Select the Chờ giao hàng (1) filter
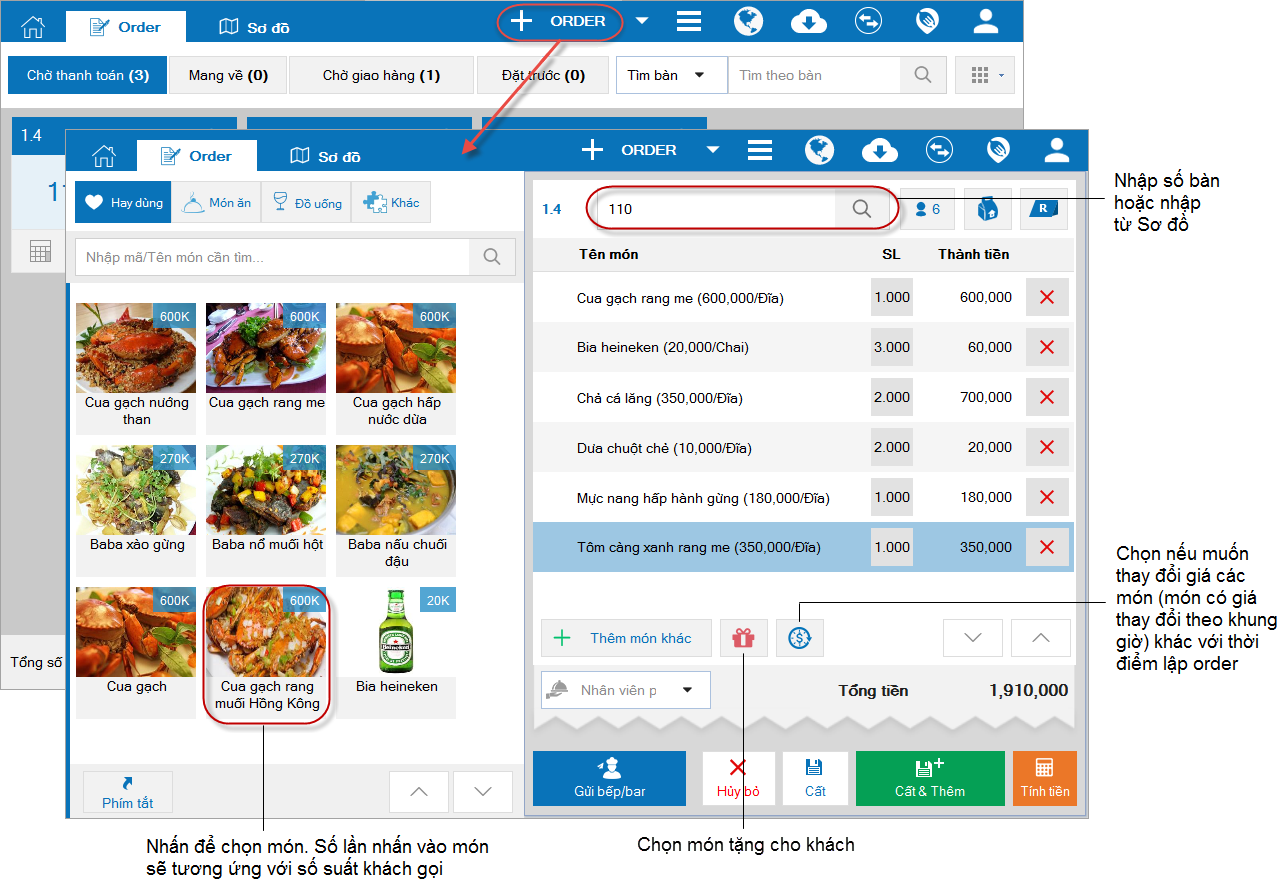 (381, 75)
